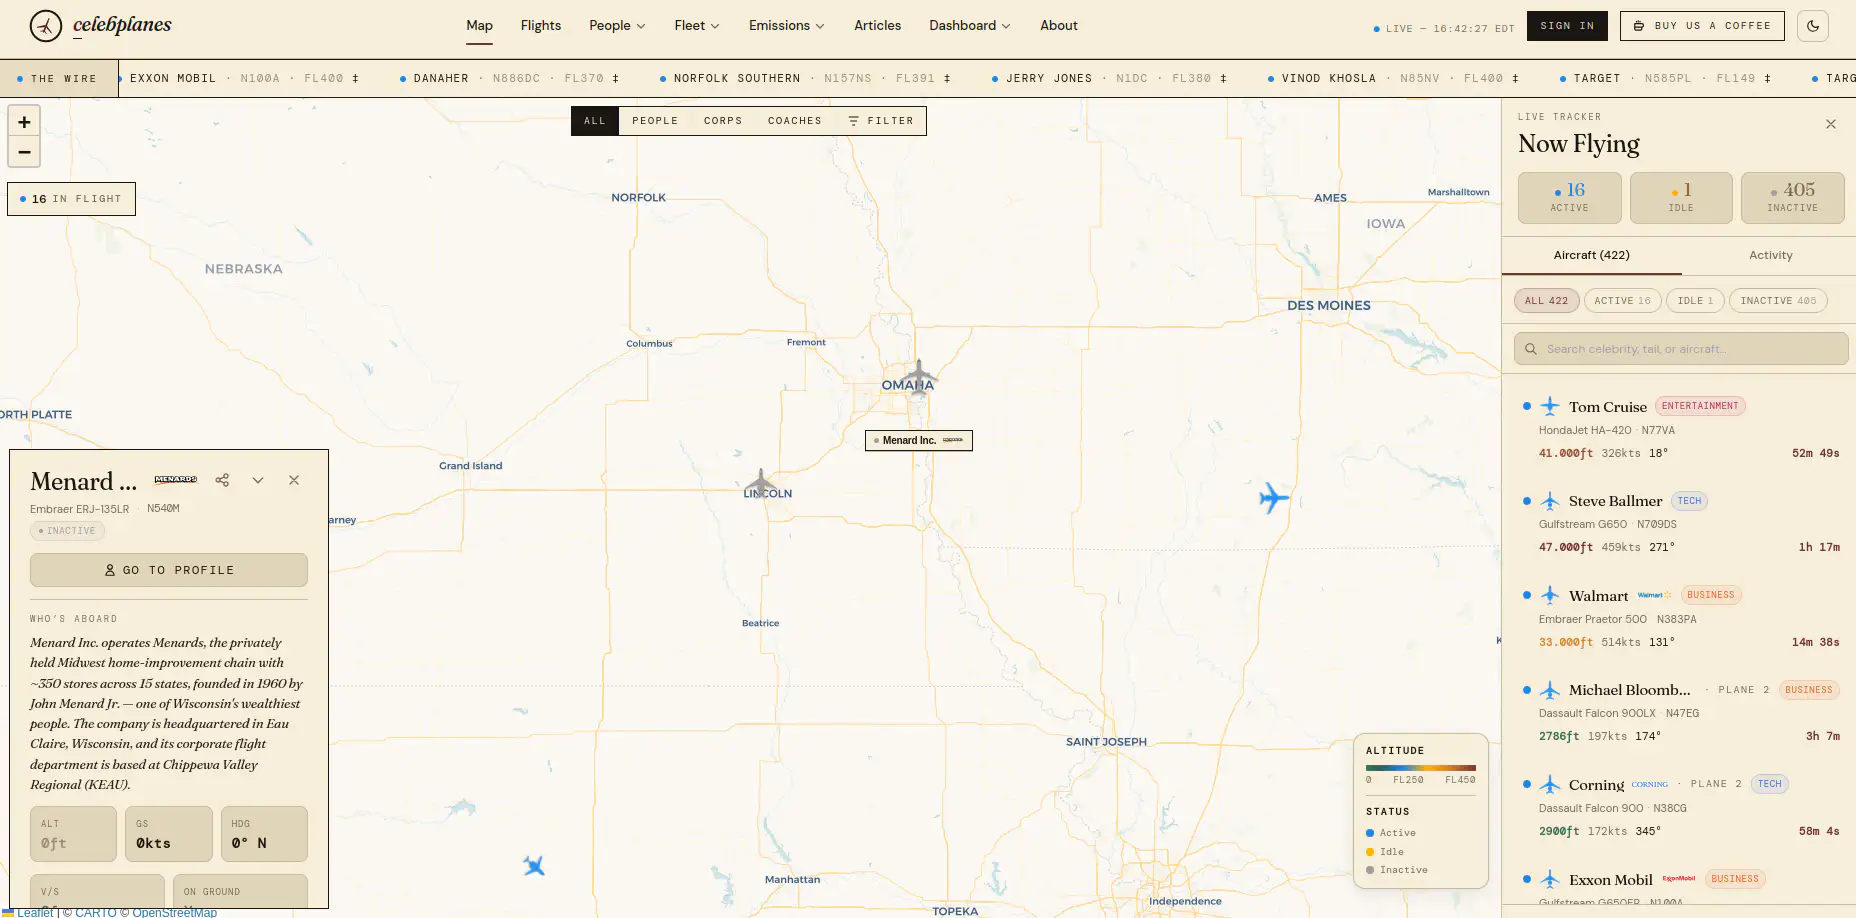This screenshot has height=918, width=1856.
Task: Filter the map to People
Action: [x=655, y=121]
